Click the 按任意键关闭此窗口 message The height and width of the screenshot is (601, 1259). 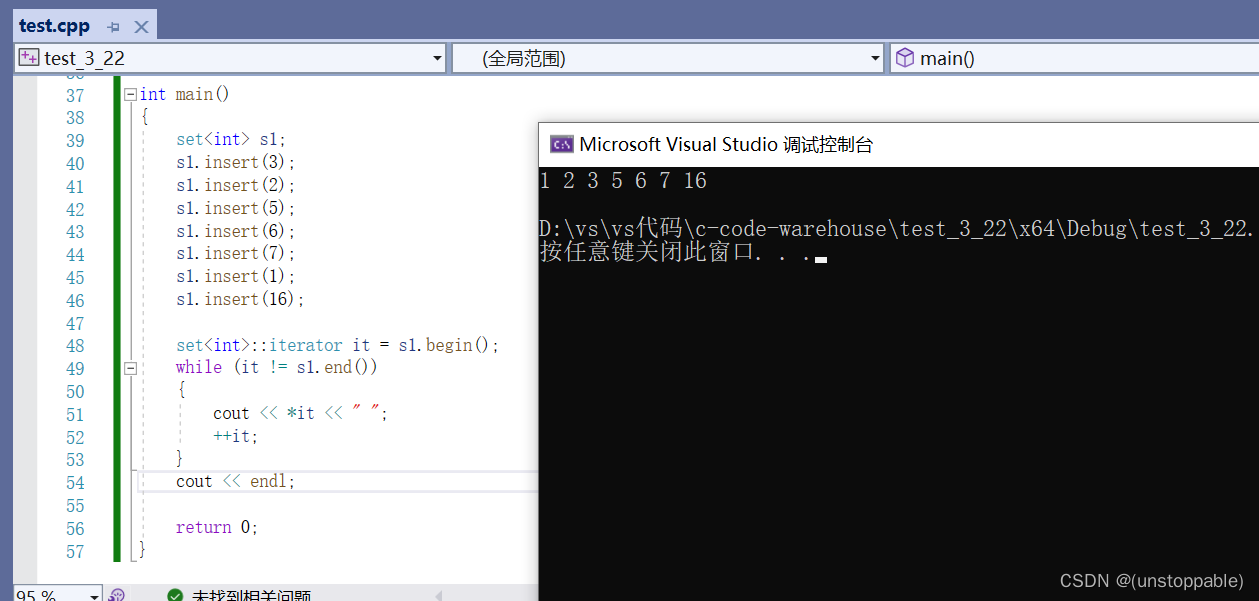tap(683, 252)
